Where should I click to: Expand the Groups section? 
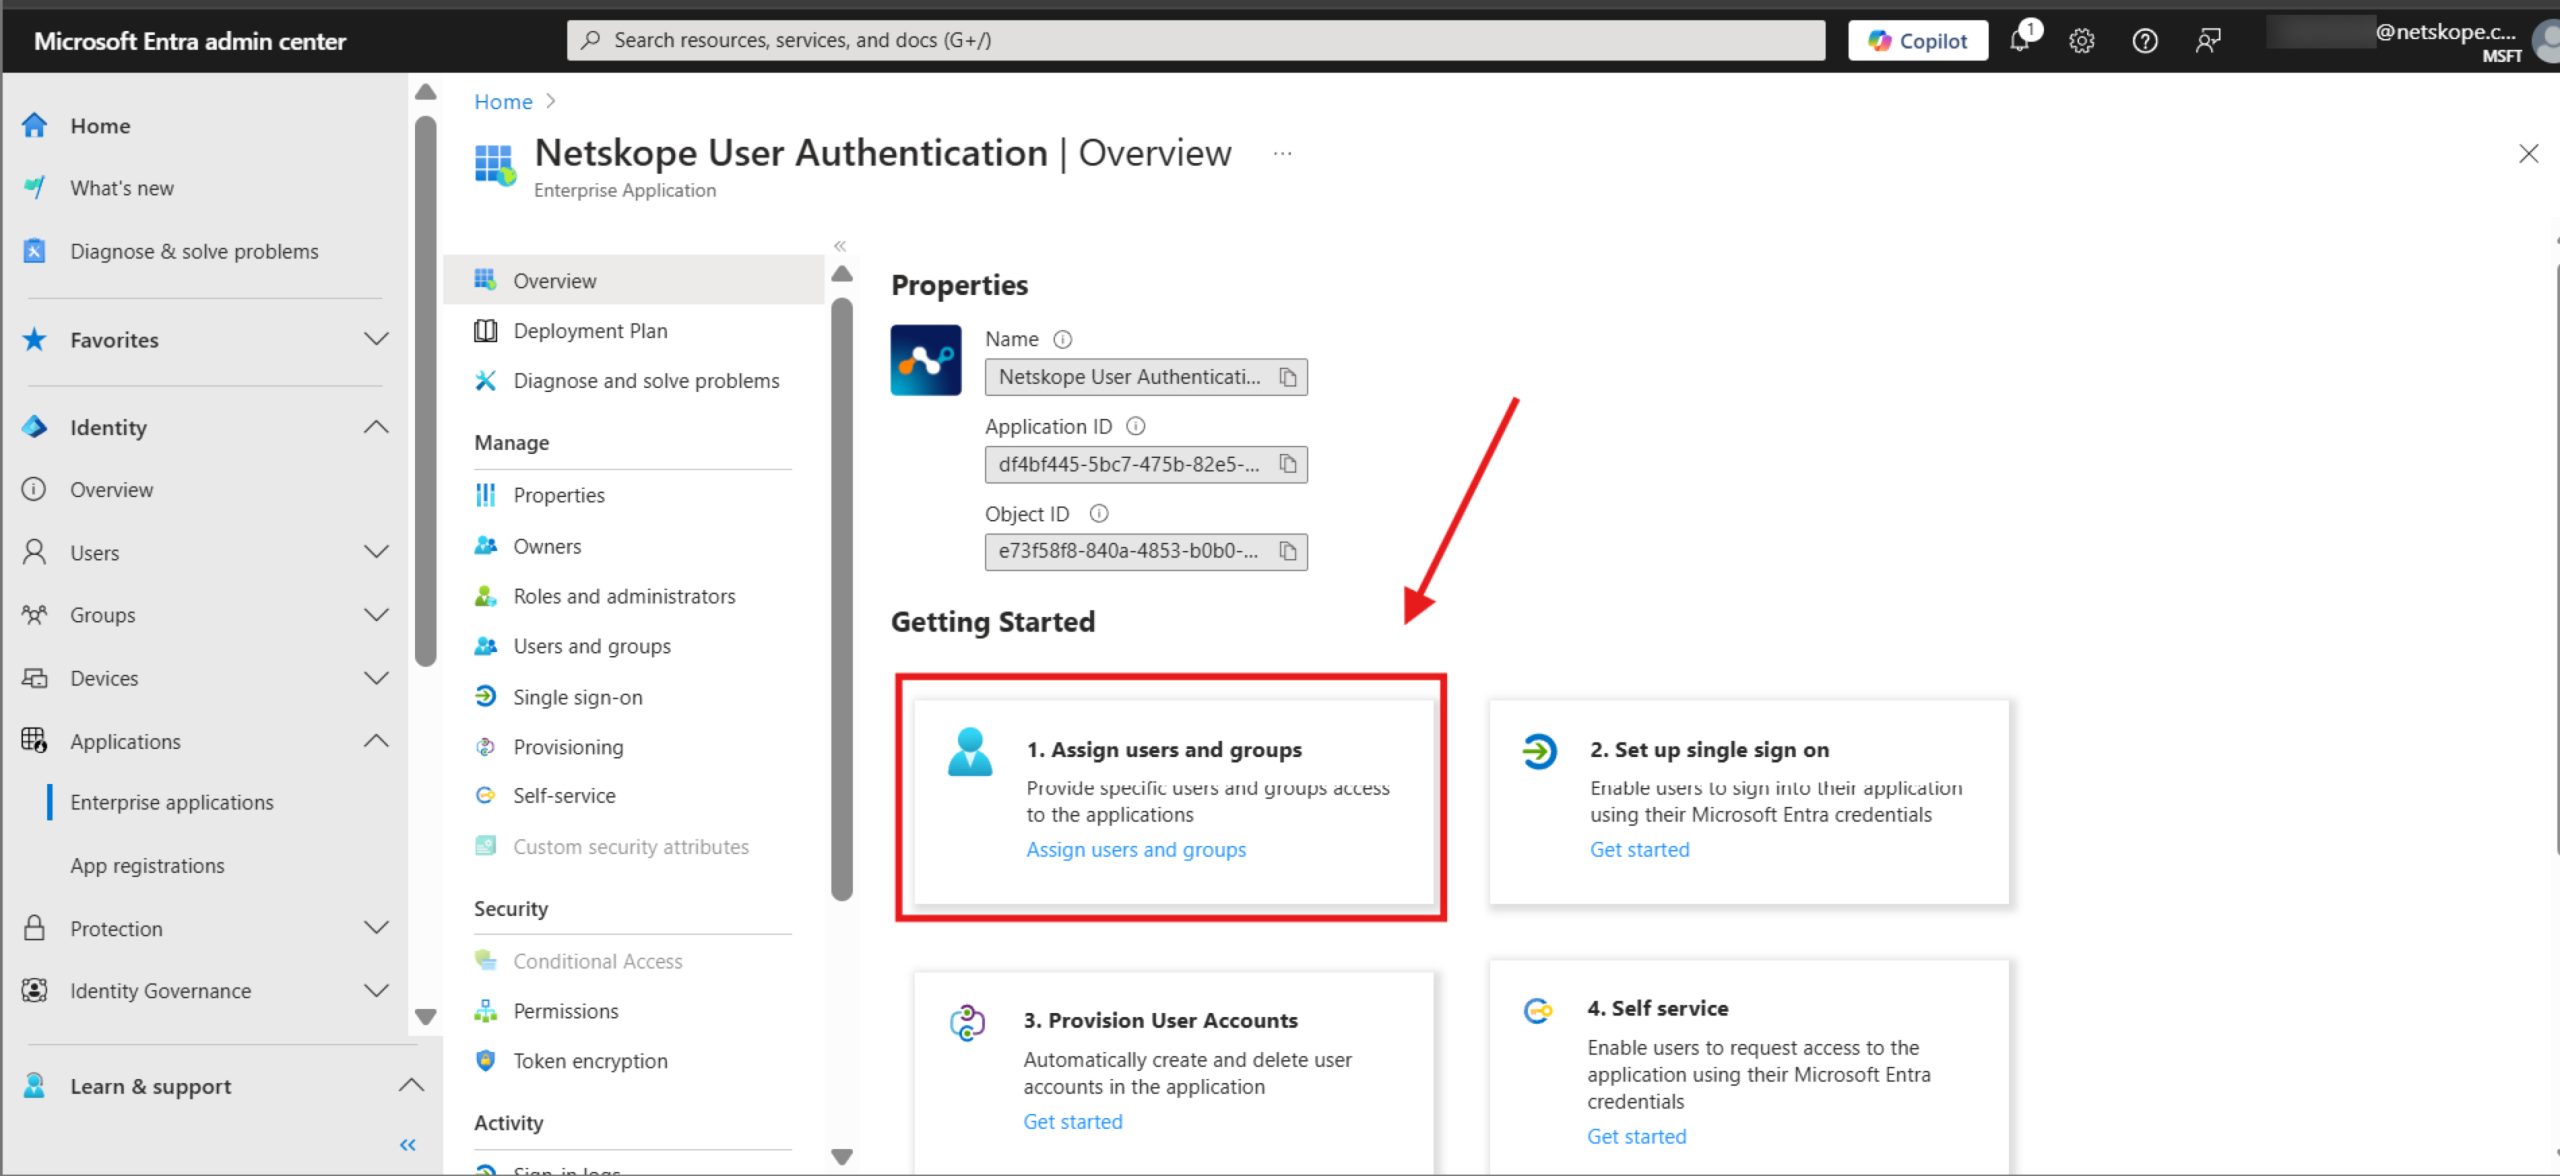[x=376, y=614]
